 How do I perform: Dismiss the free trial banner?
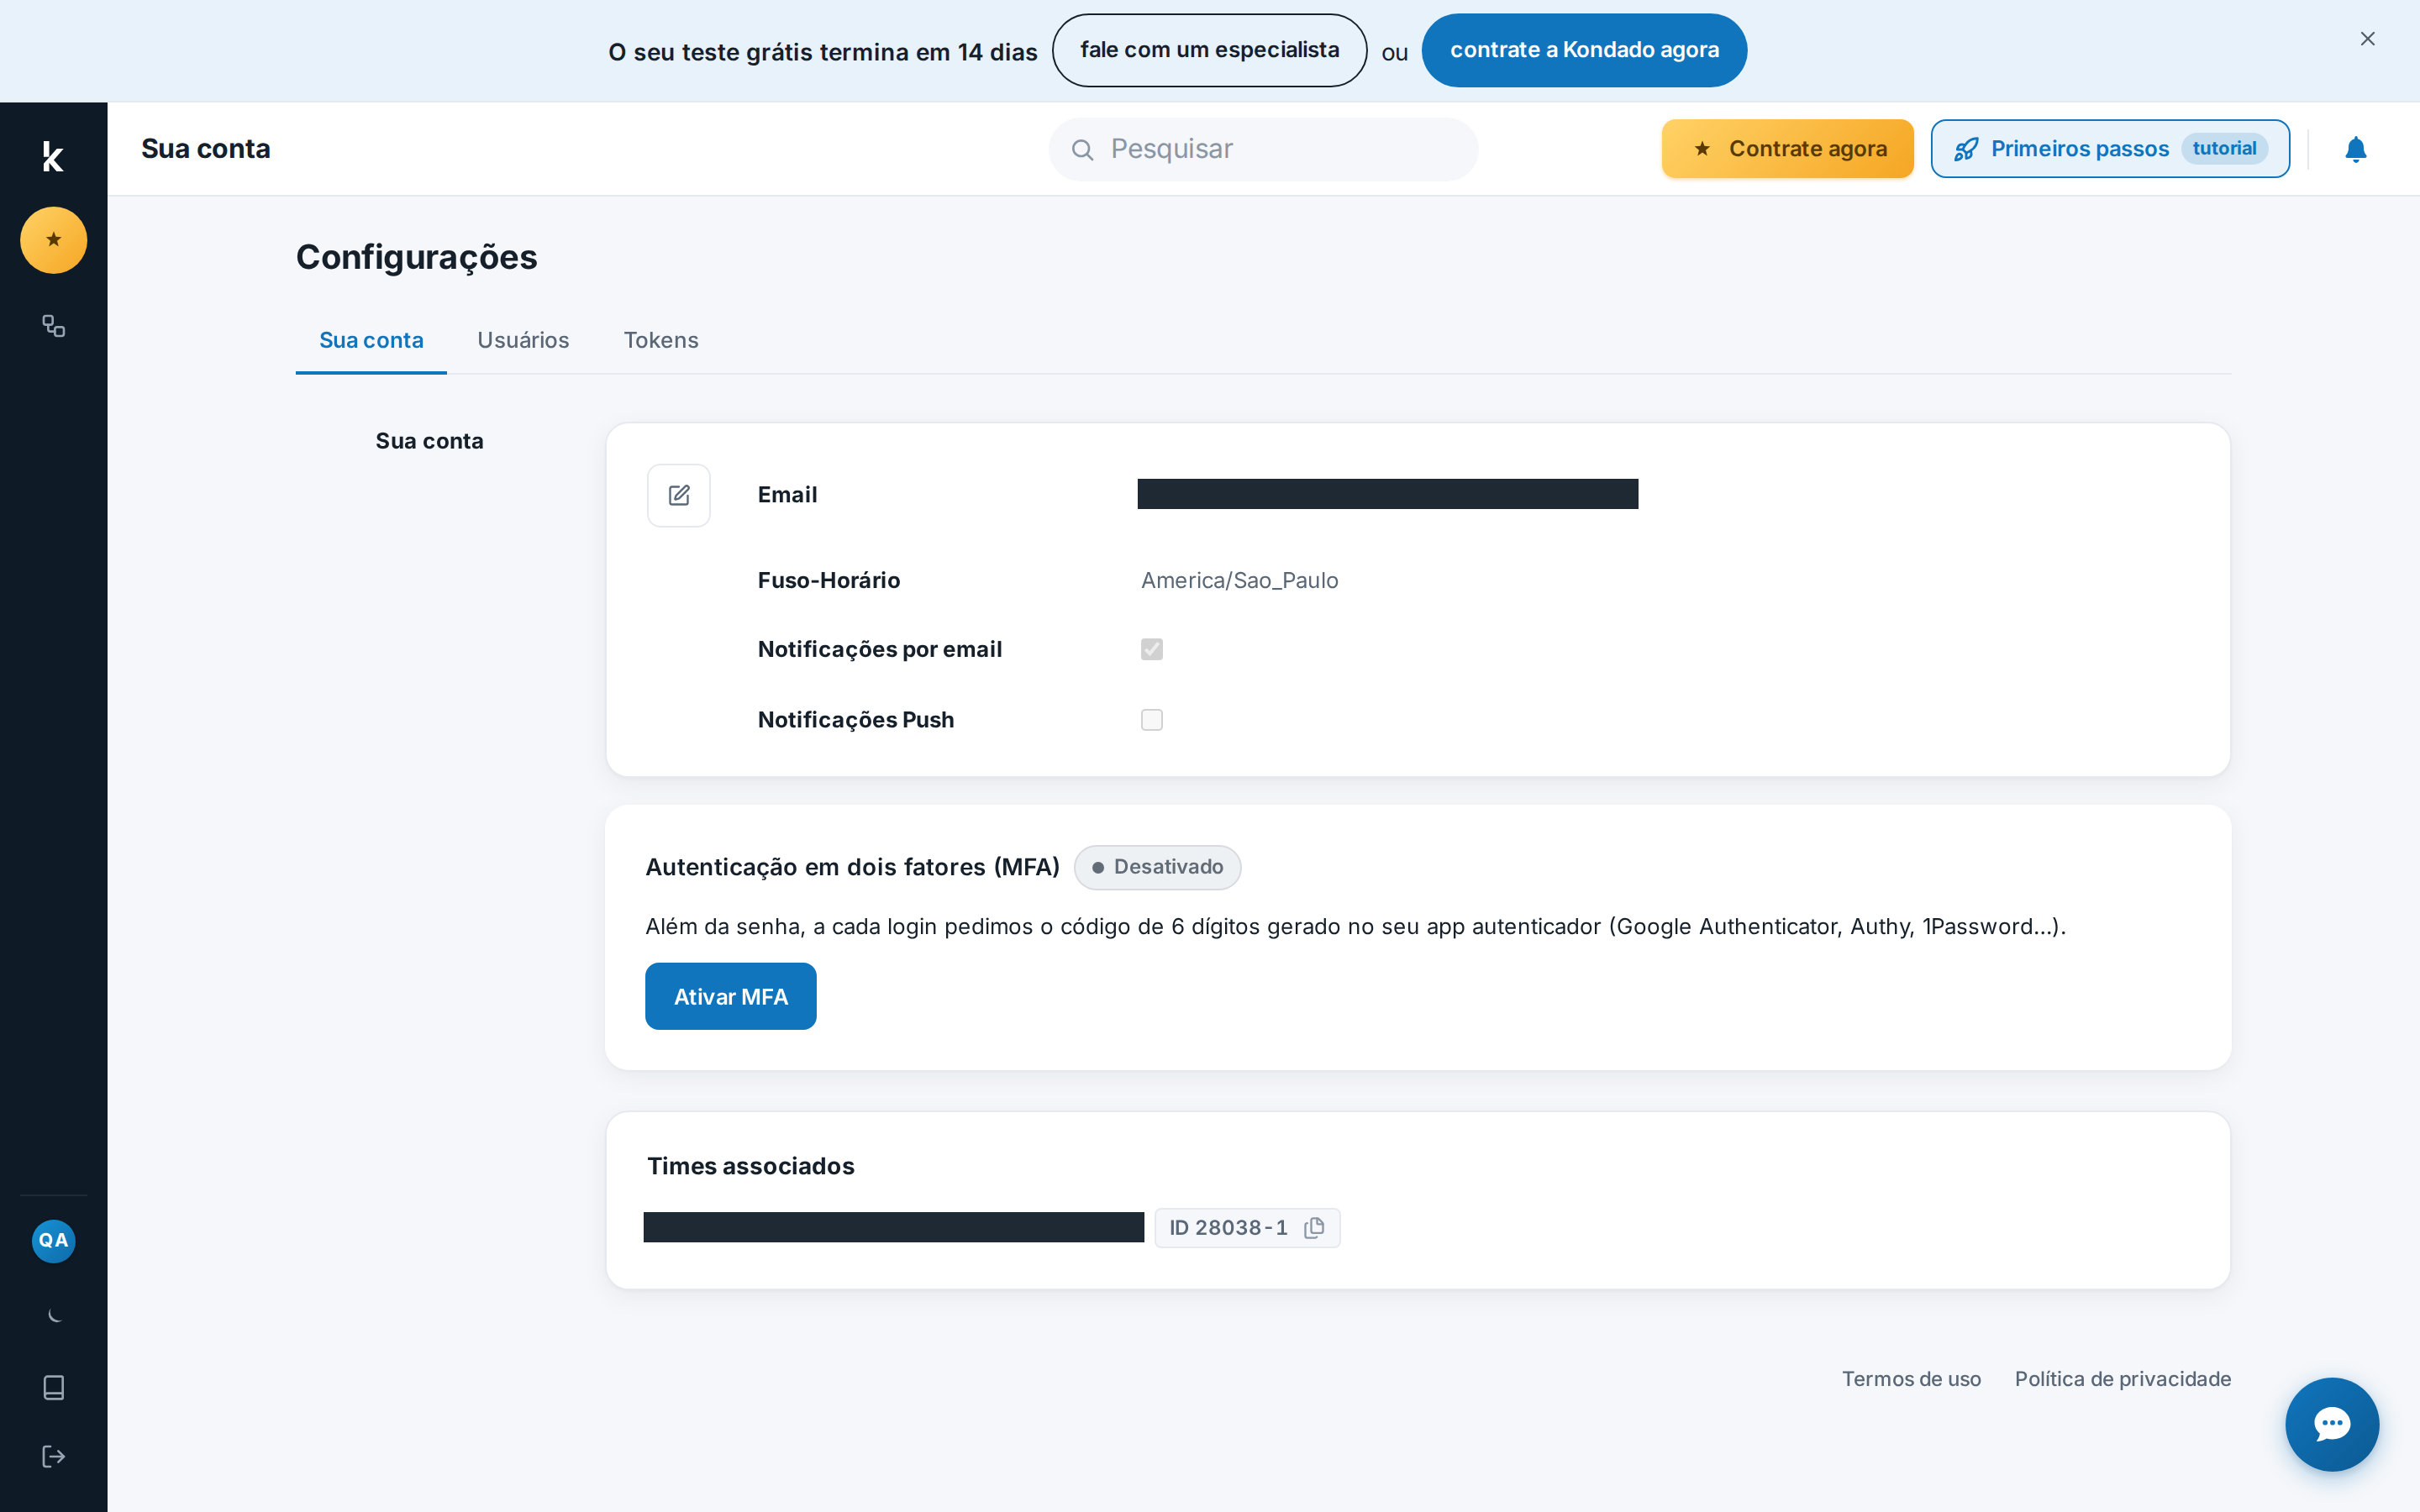2367,39
